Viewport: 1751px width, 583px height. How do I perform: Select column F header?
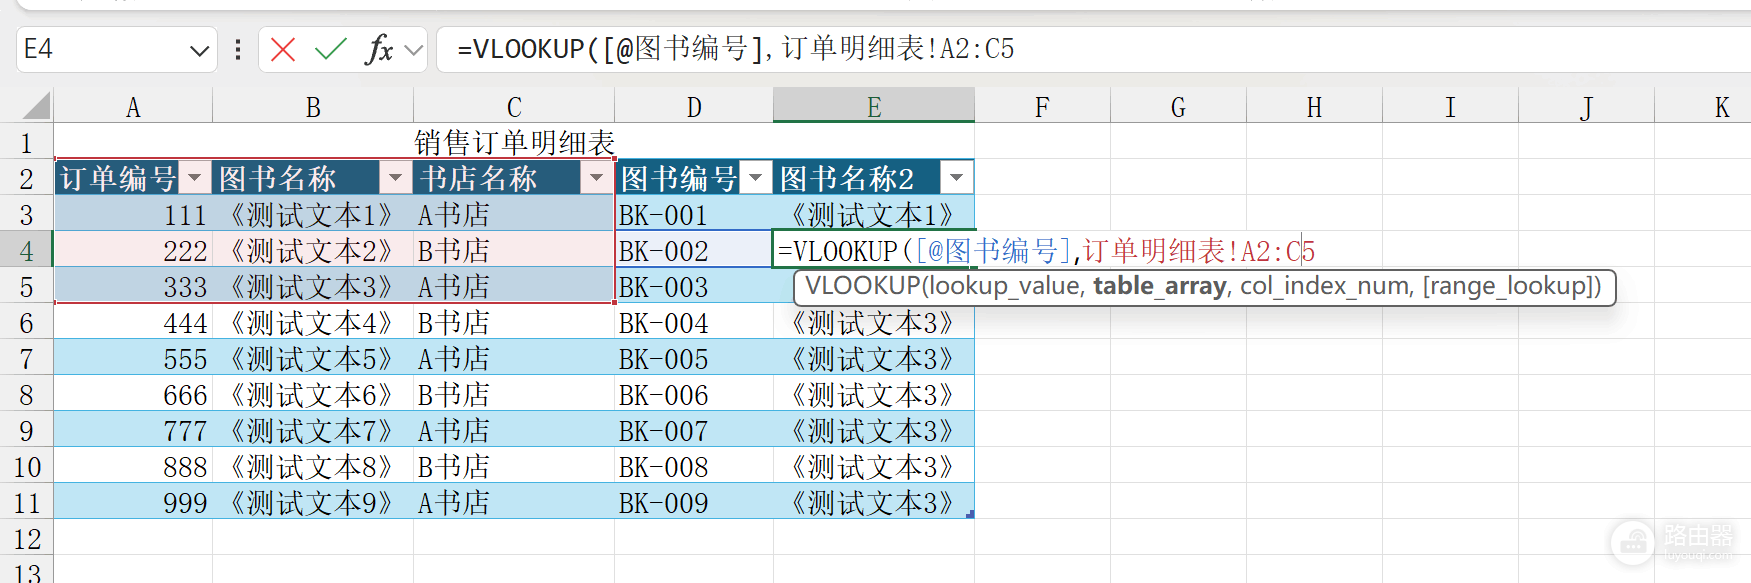pos(1042,106)
